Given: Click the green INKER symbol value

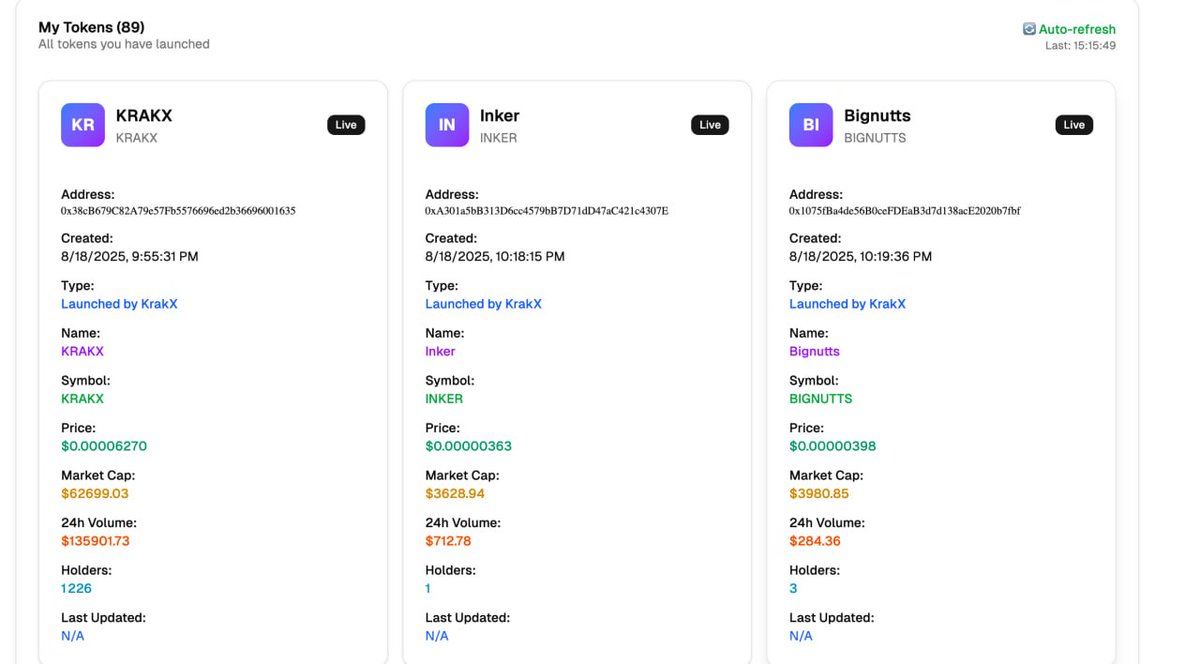Looking at the screenshot, I should point(444,399).
